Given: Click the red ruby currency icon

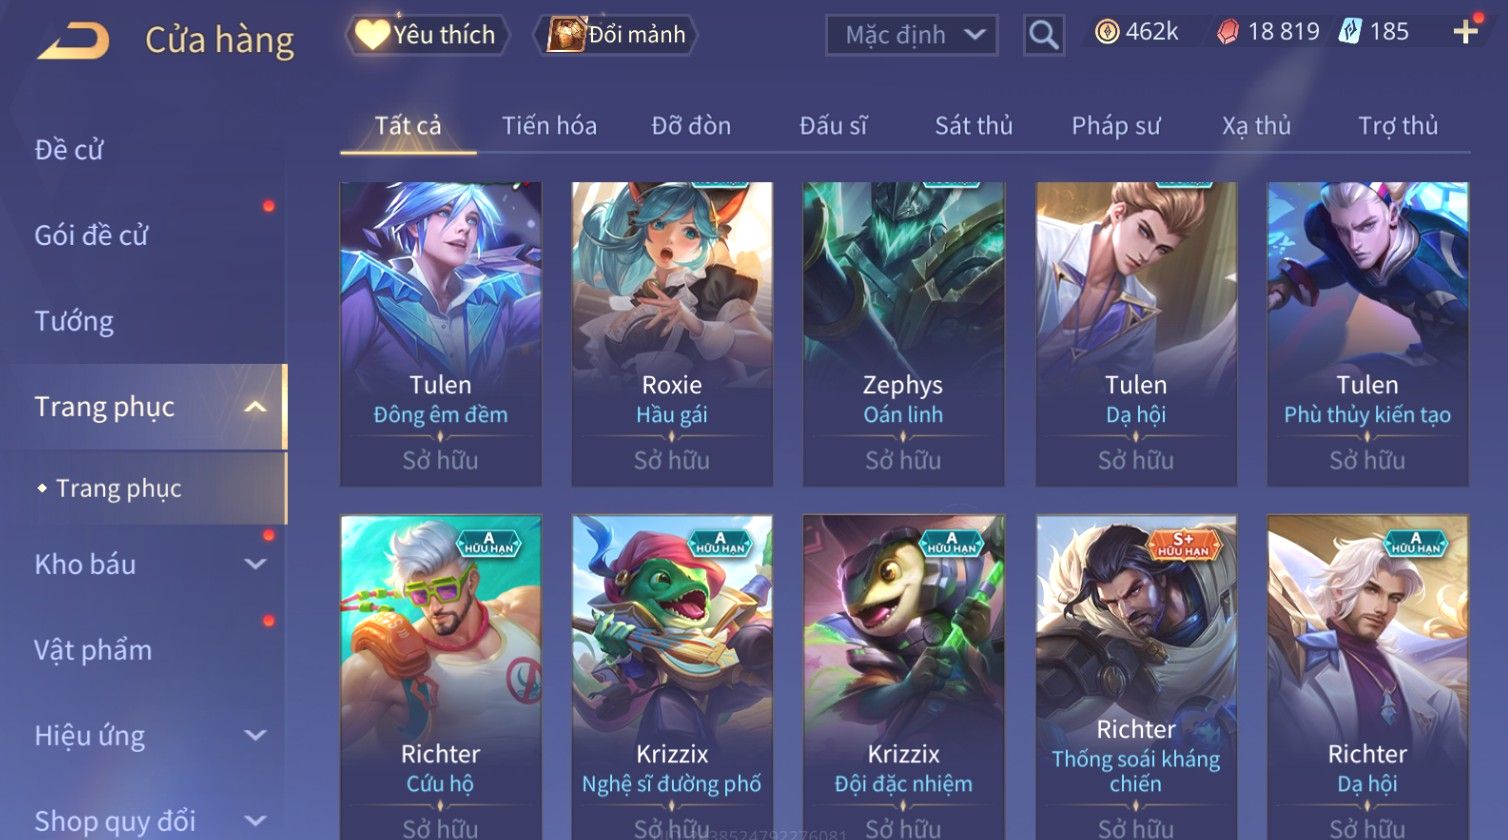Looking at the screenshot, I should (x=1228, y=32).
